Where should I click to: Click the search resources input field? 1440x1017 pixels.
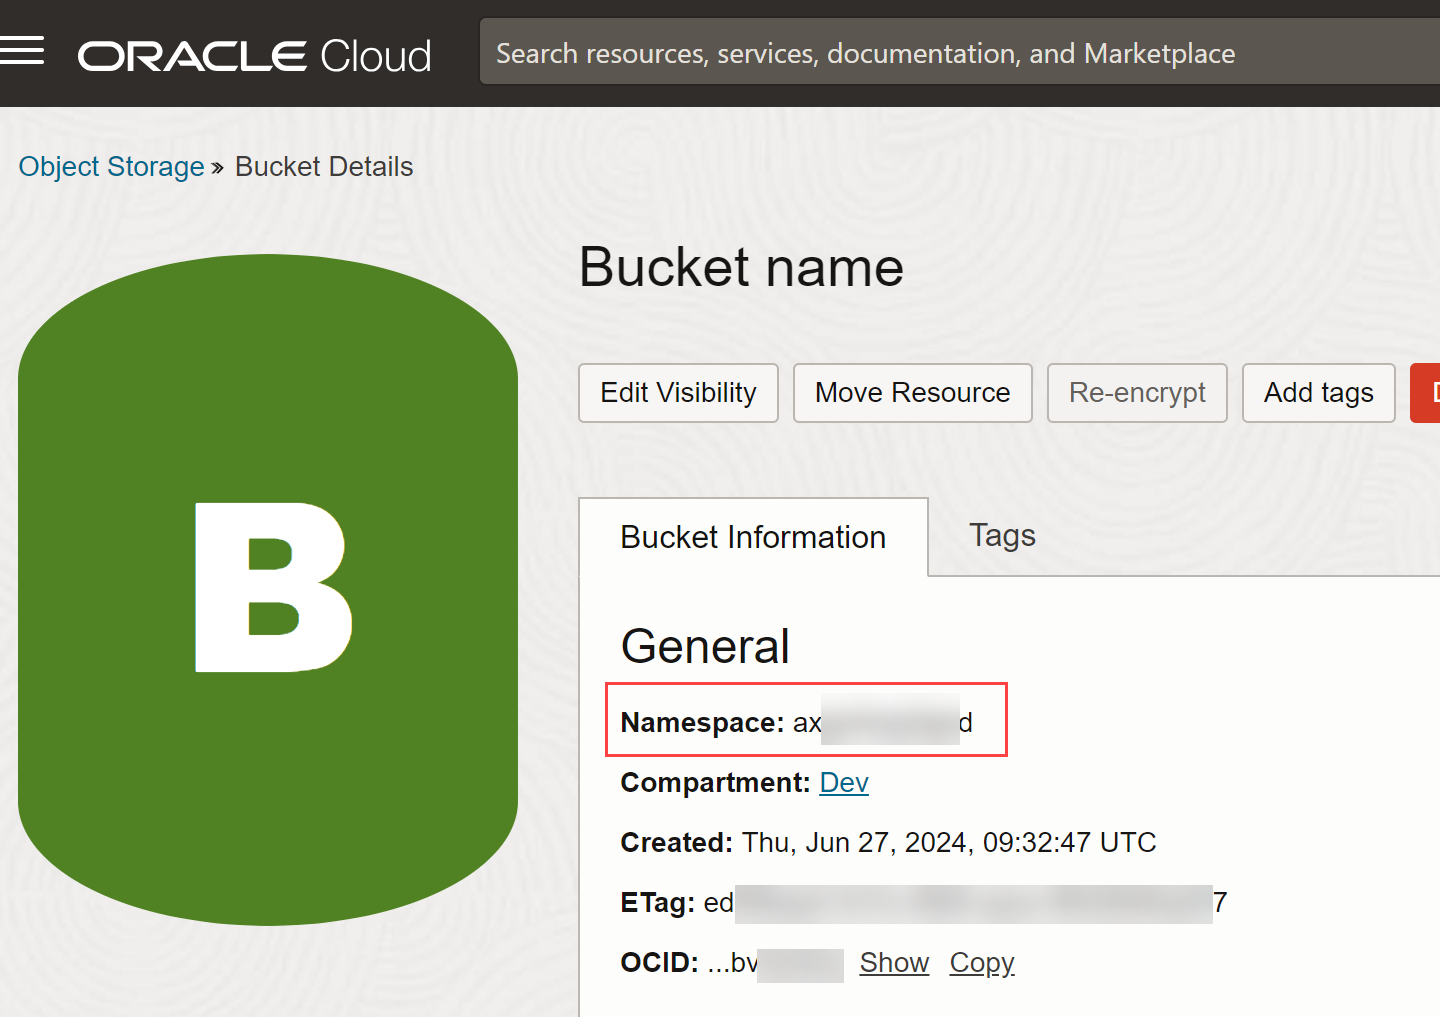(960, 53)
